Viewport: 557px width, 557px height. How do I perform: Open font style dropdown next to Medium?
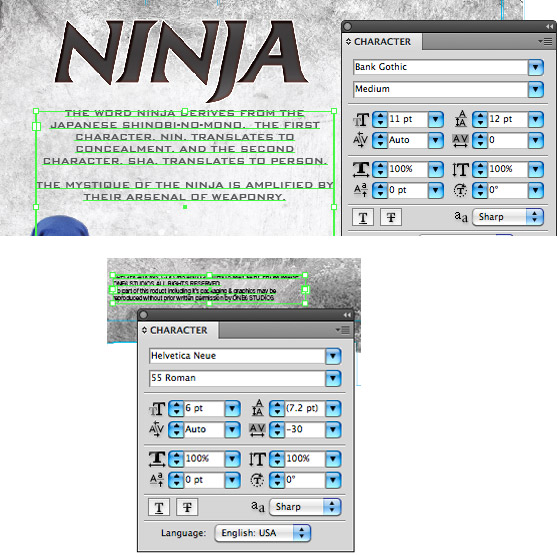point(536,90)
